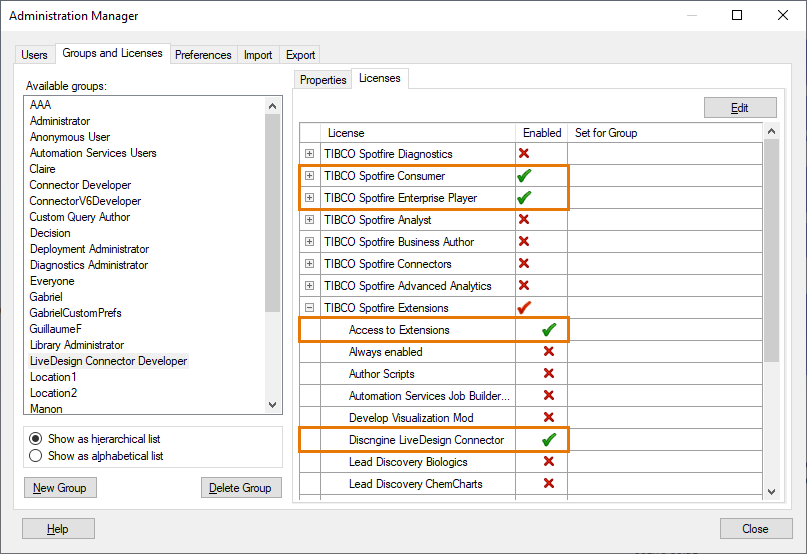This screenshot has width=807, height=554.
Task: Select the Deployment Administrator group
Action: click(90, 249)
